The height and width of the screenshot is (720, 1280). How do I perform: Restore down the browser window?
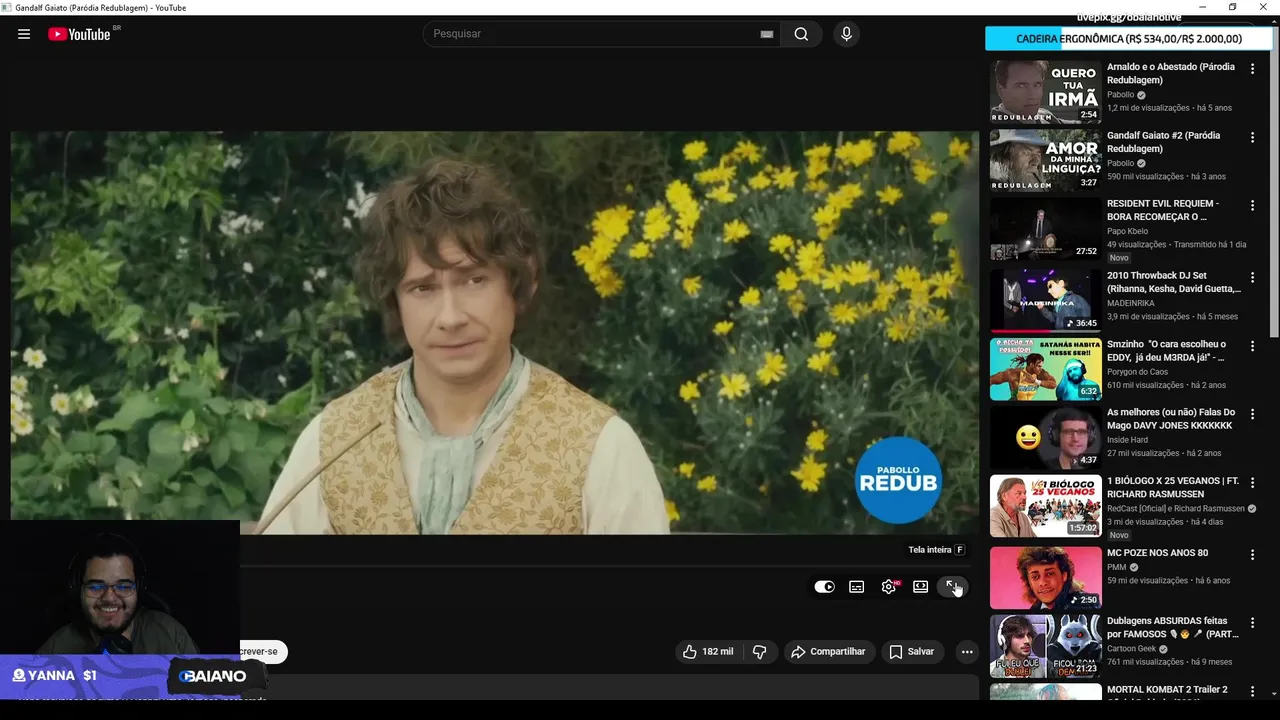(x=1232, y=7)
